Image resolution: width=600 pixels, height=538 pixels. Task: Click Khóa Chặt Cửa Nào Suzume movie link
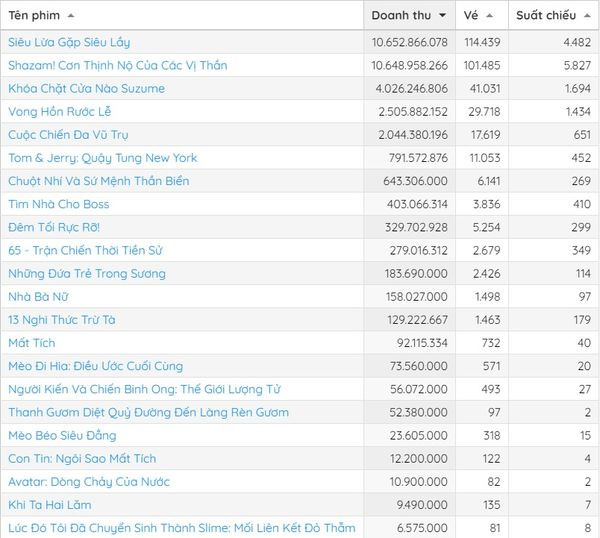click(86, 88)
